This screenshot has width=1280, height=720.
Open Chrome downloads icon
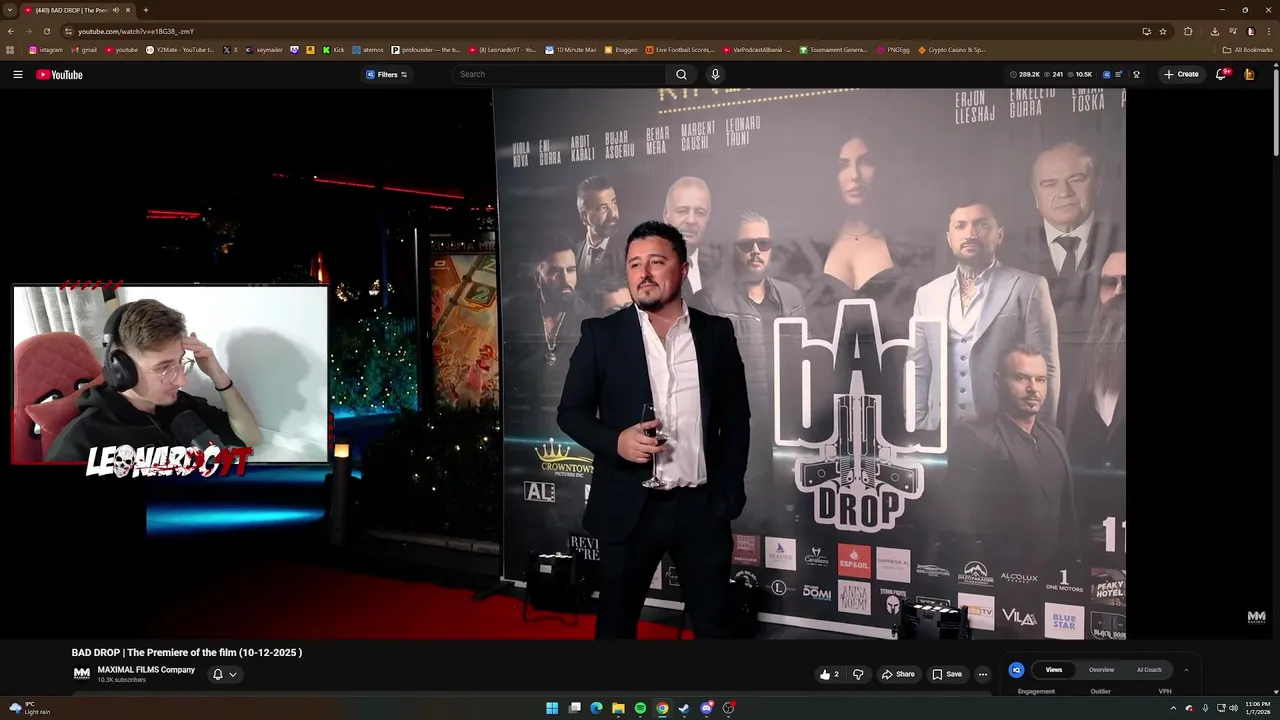click(1215, 31)
